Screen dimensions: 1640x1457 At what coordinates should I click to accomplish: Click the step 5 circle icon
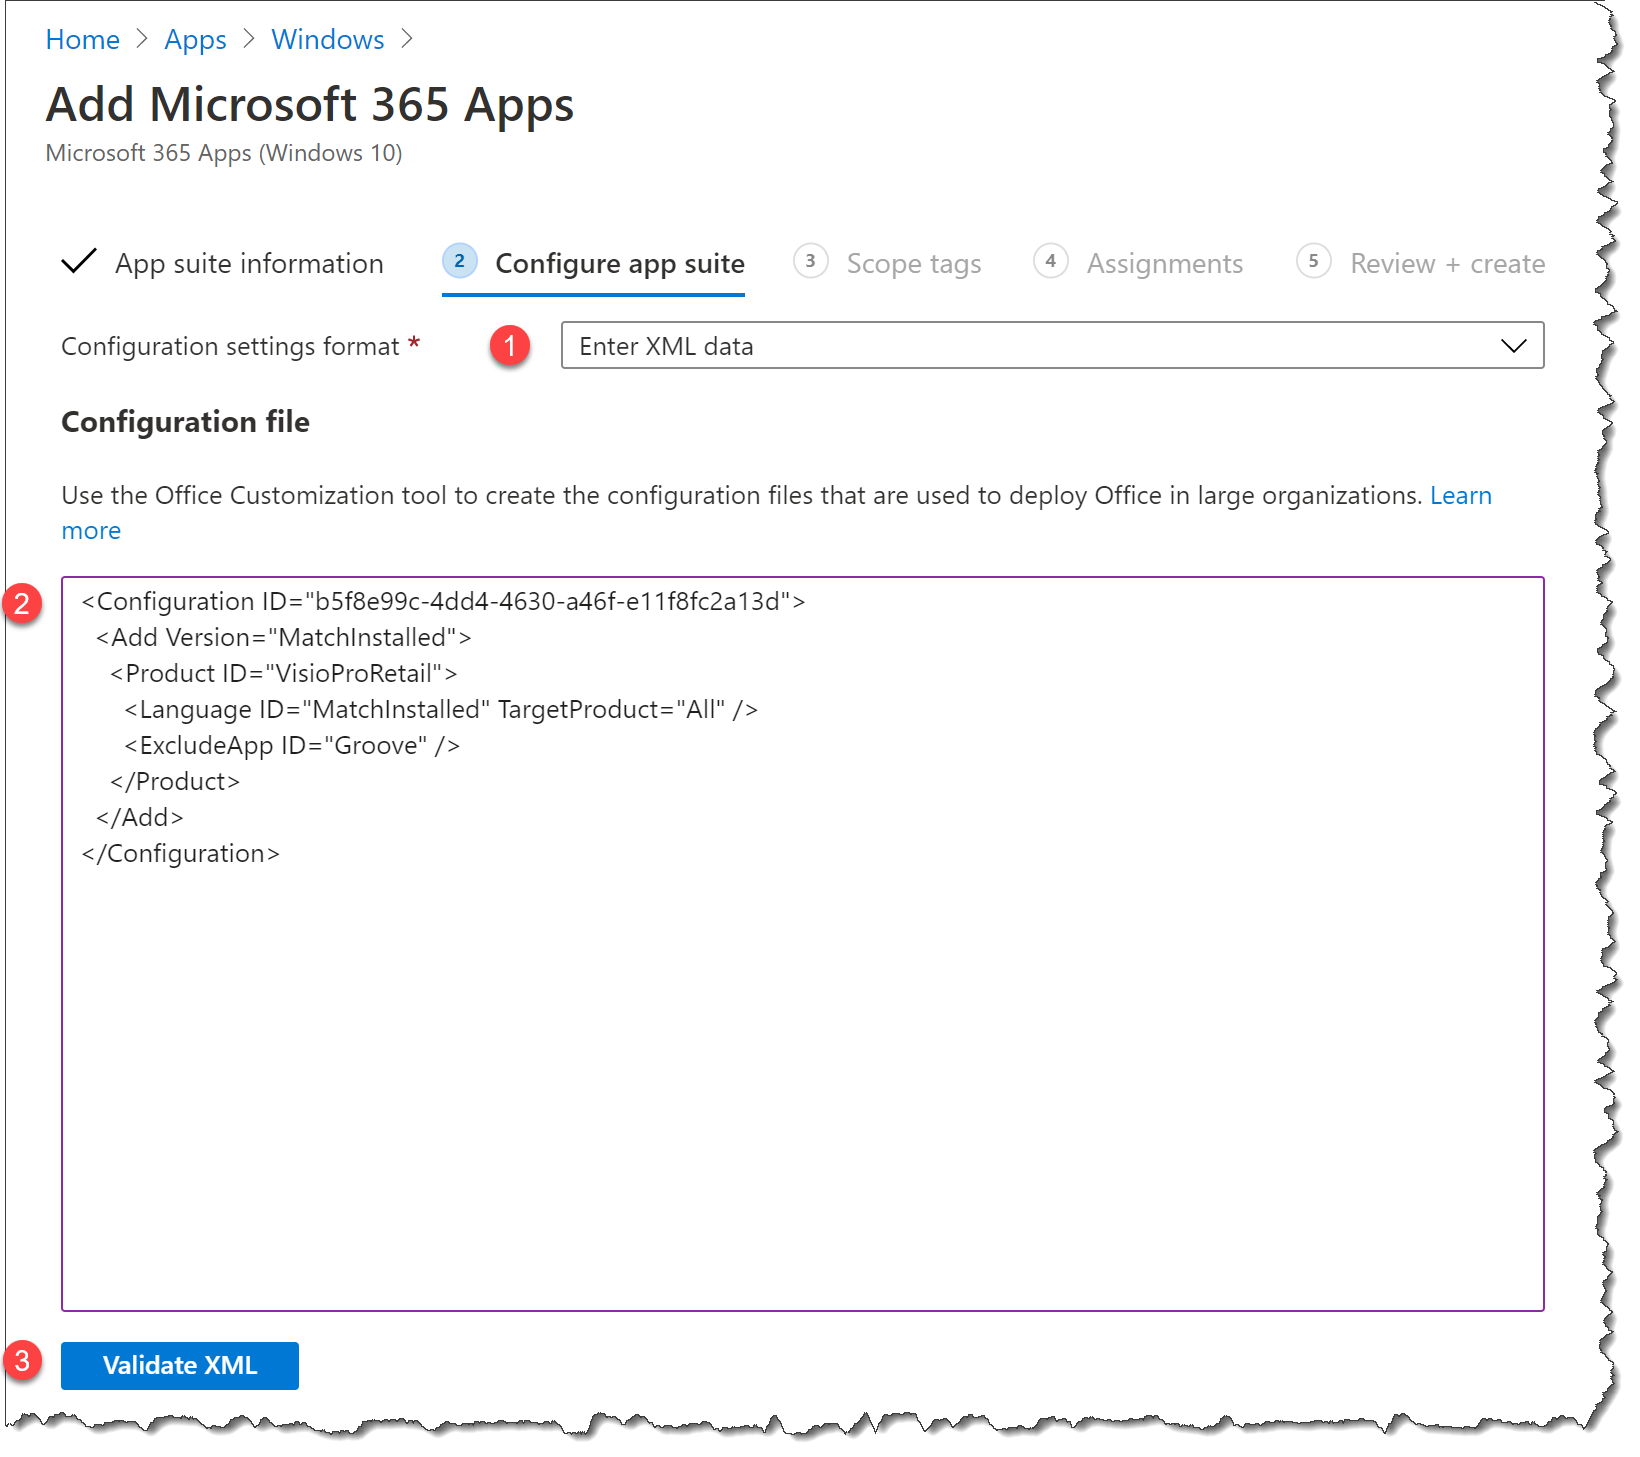tap(1313, 262)
